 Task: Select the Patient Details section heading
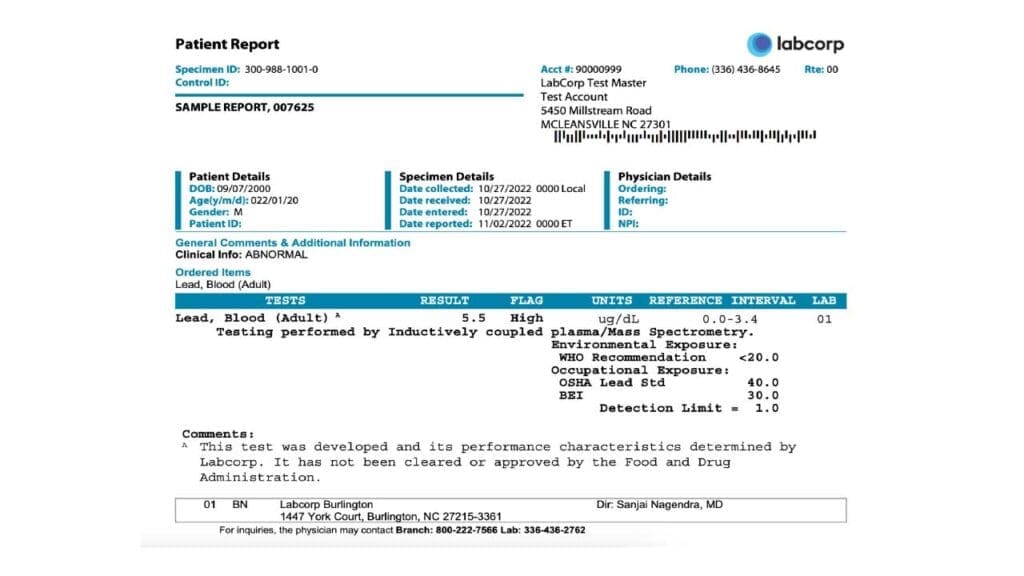point(229,177)
